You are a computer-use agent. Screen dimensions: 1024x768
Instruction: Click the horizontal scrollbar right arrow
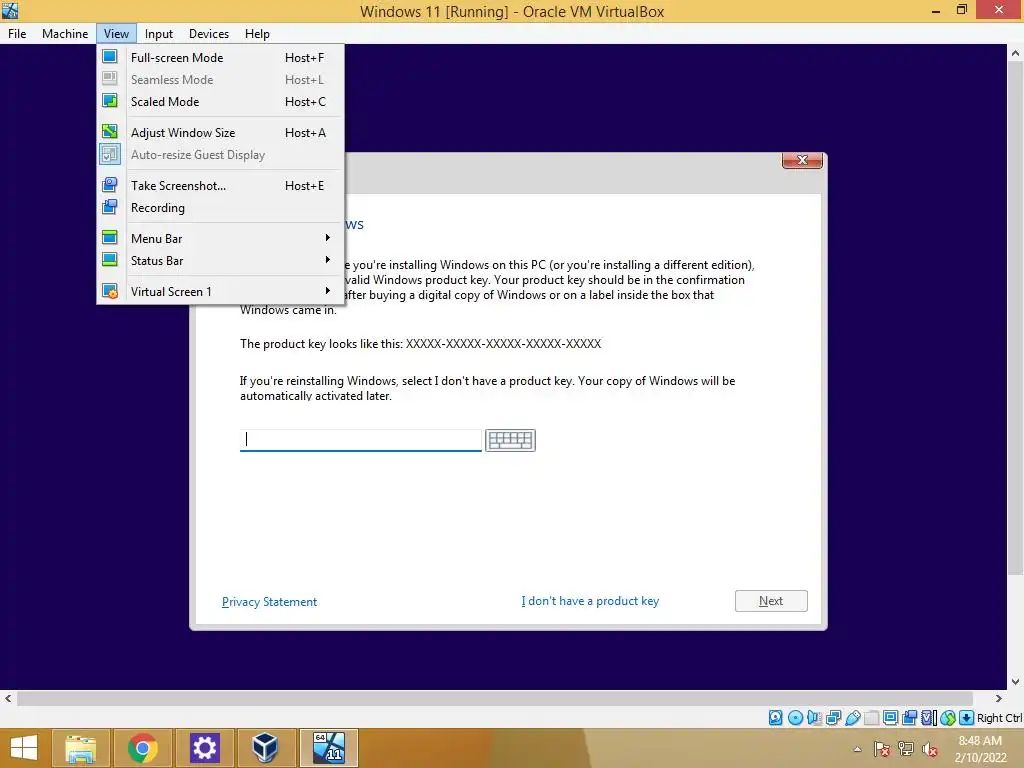999,698
